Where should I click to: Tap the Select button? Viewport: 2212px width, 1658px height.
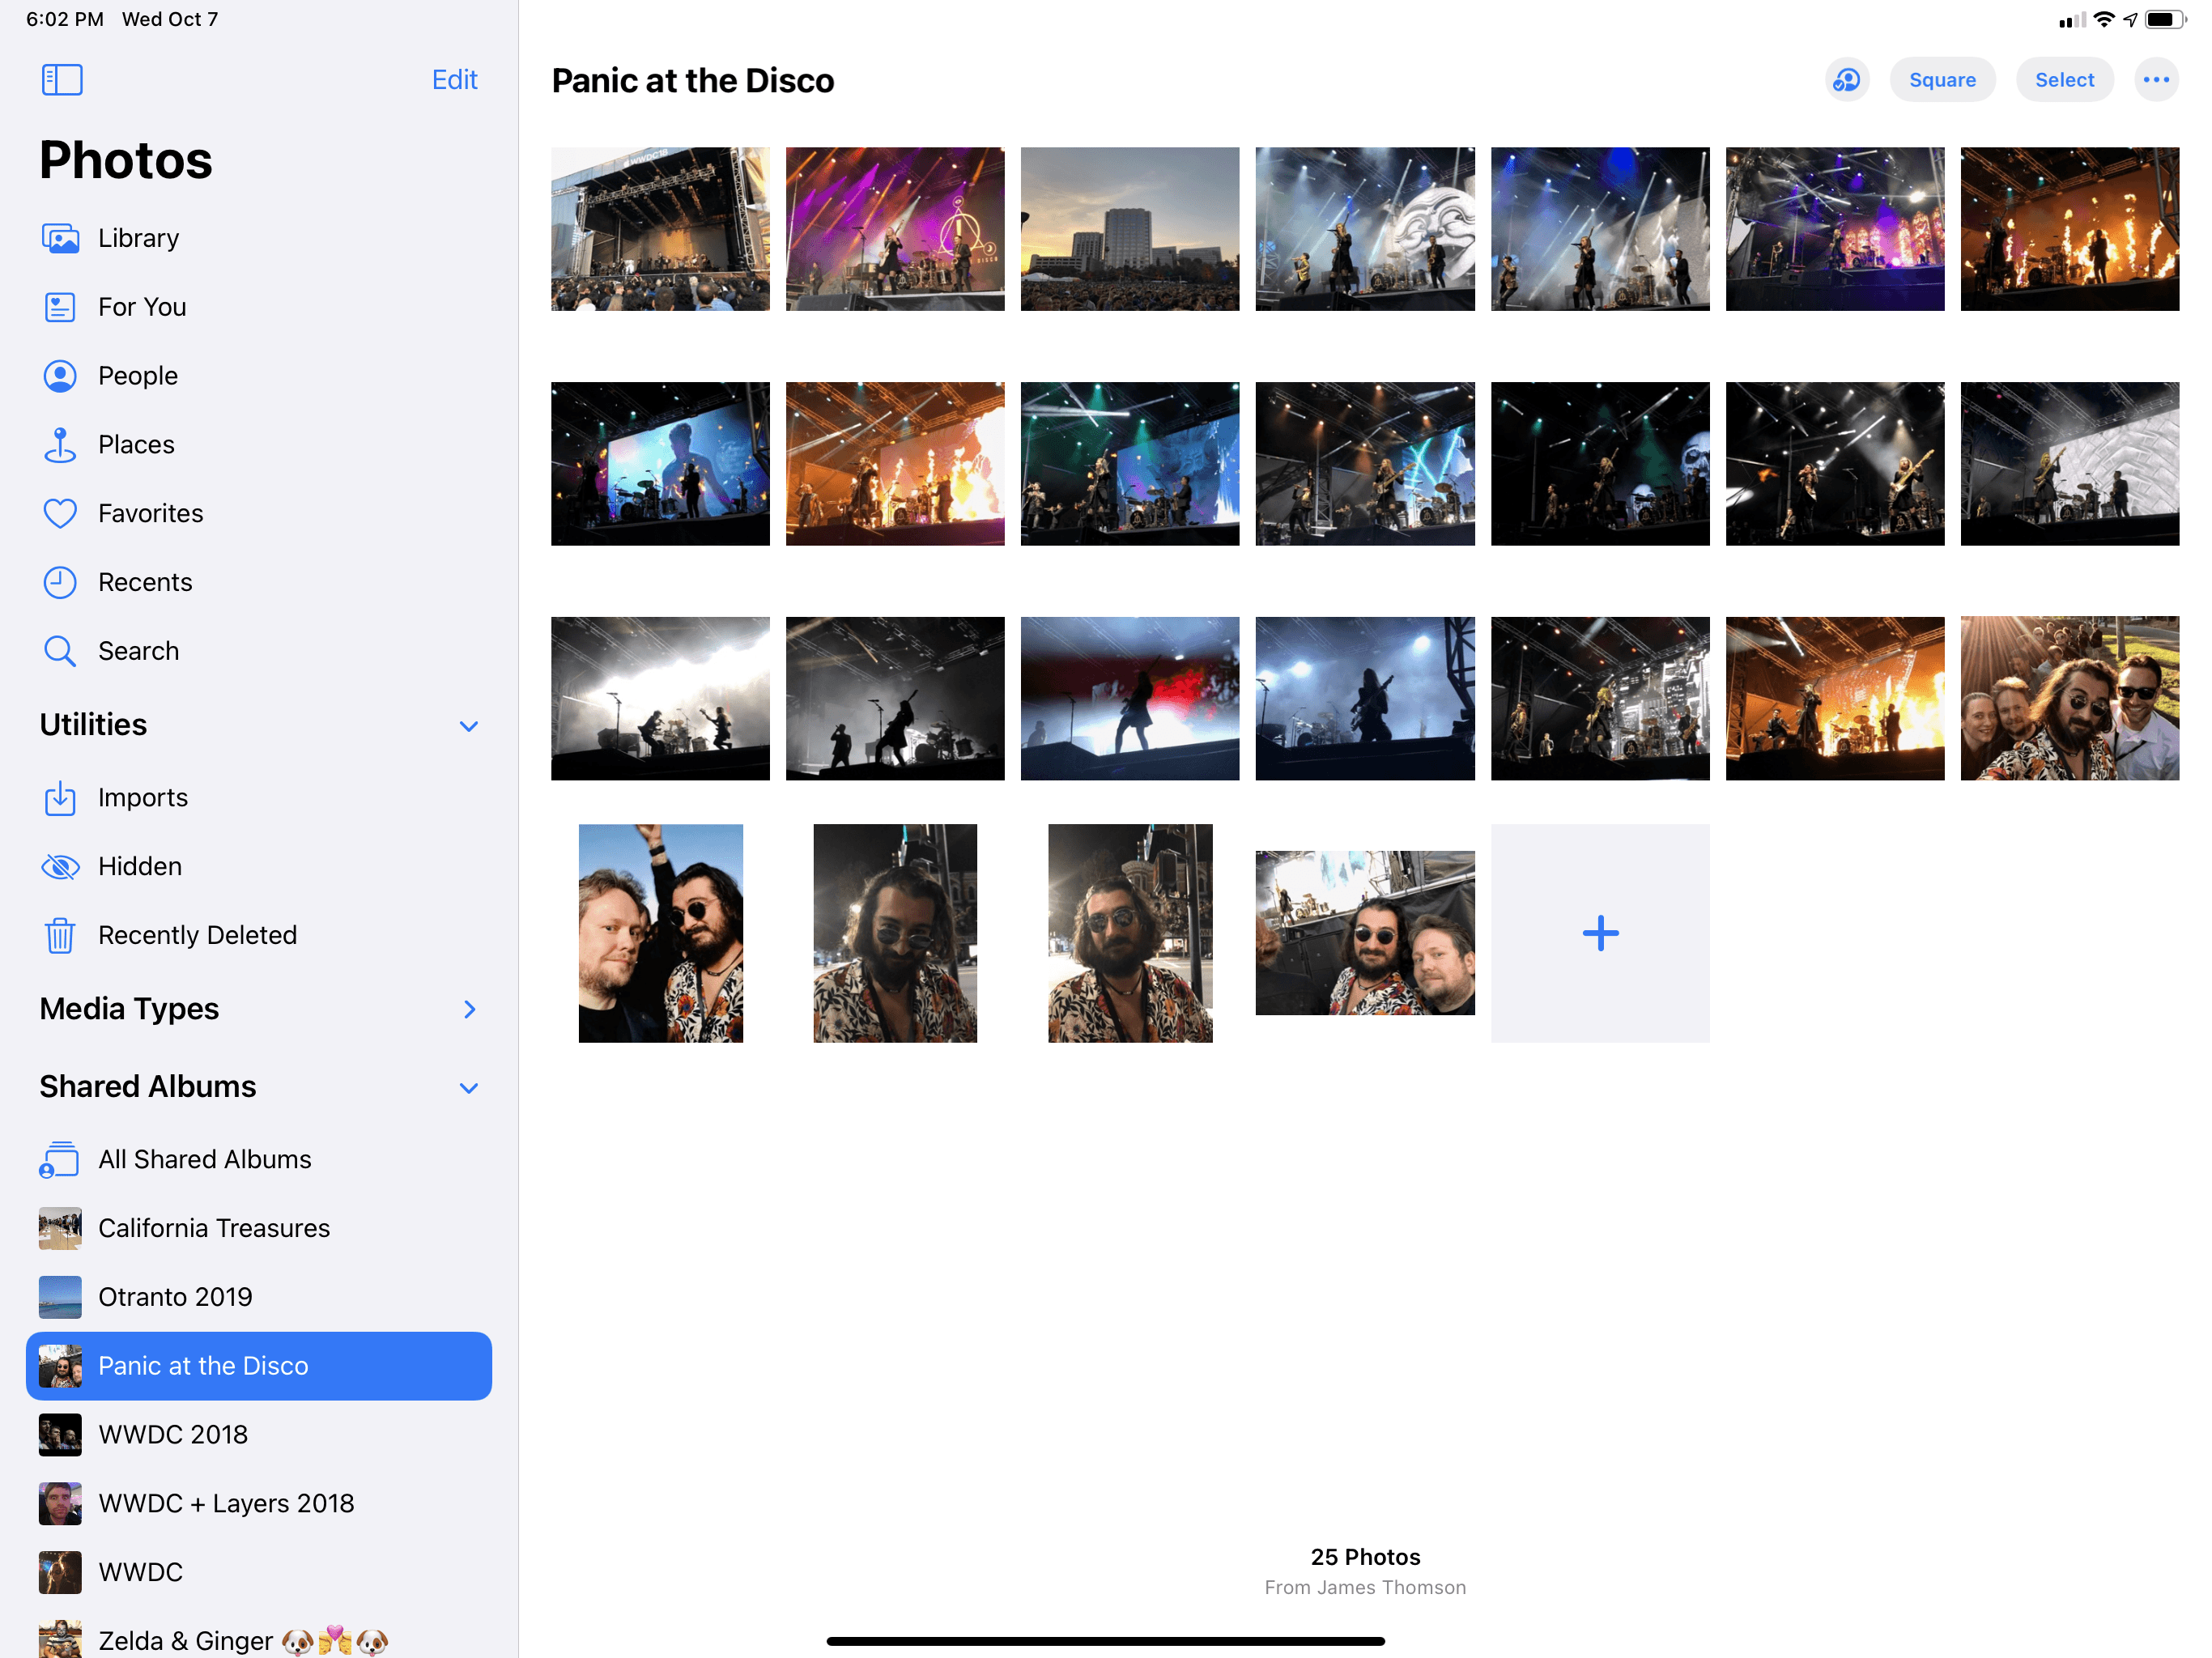coord(2064,80)
